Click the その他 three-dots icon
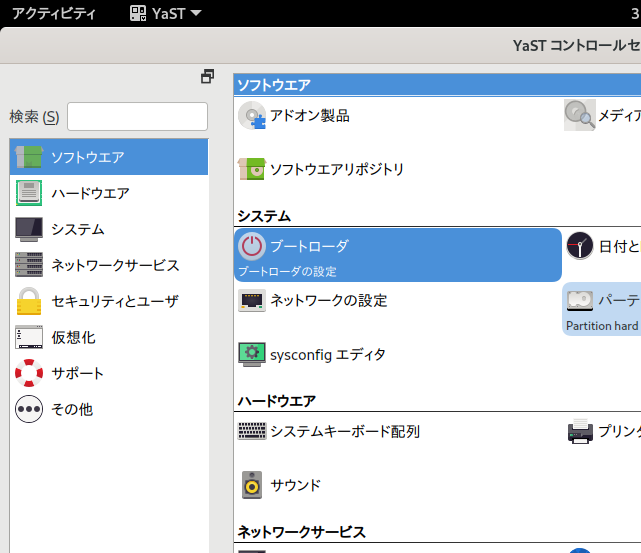The height and width of the screenshot is (553, 641). coord(29,409)
